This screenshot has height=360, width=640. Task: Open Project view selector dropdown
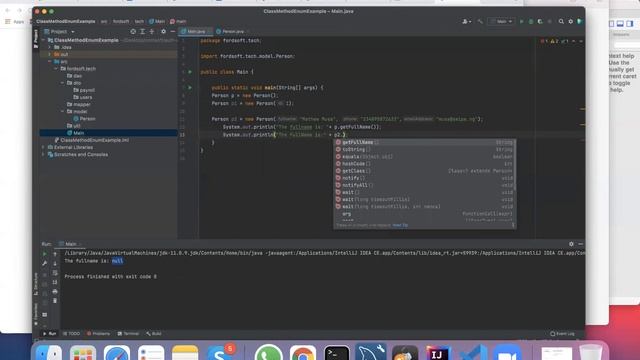point(60,31)
